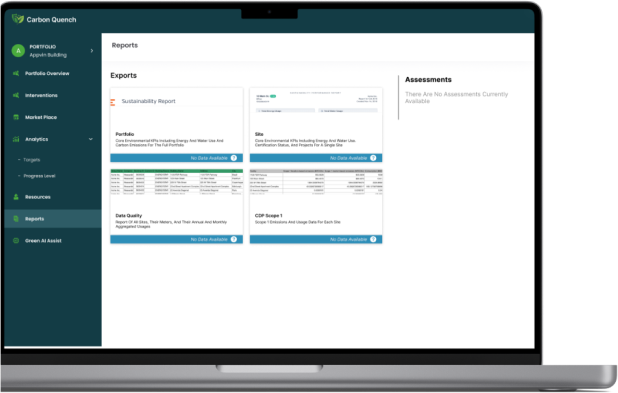Viewport: 618px width, 393px height.
Task: Click the 'Site' export title
Action: 259,134
